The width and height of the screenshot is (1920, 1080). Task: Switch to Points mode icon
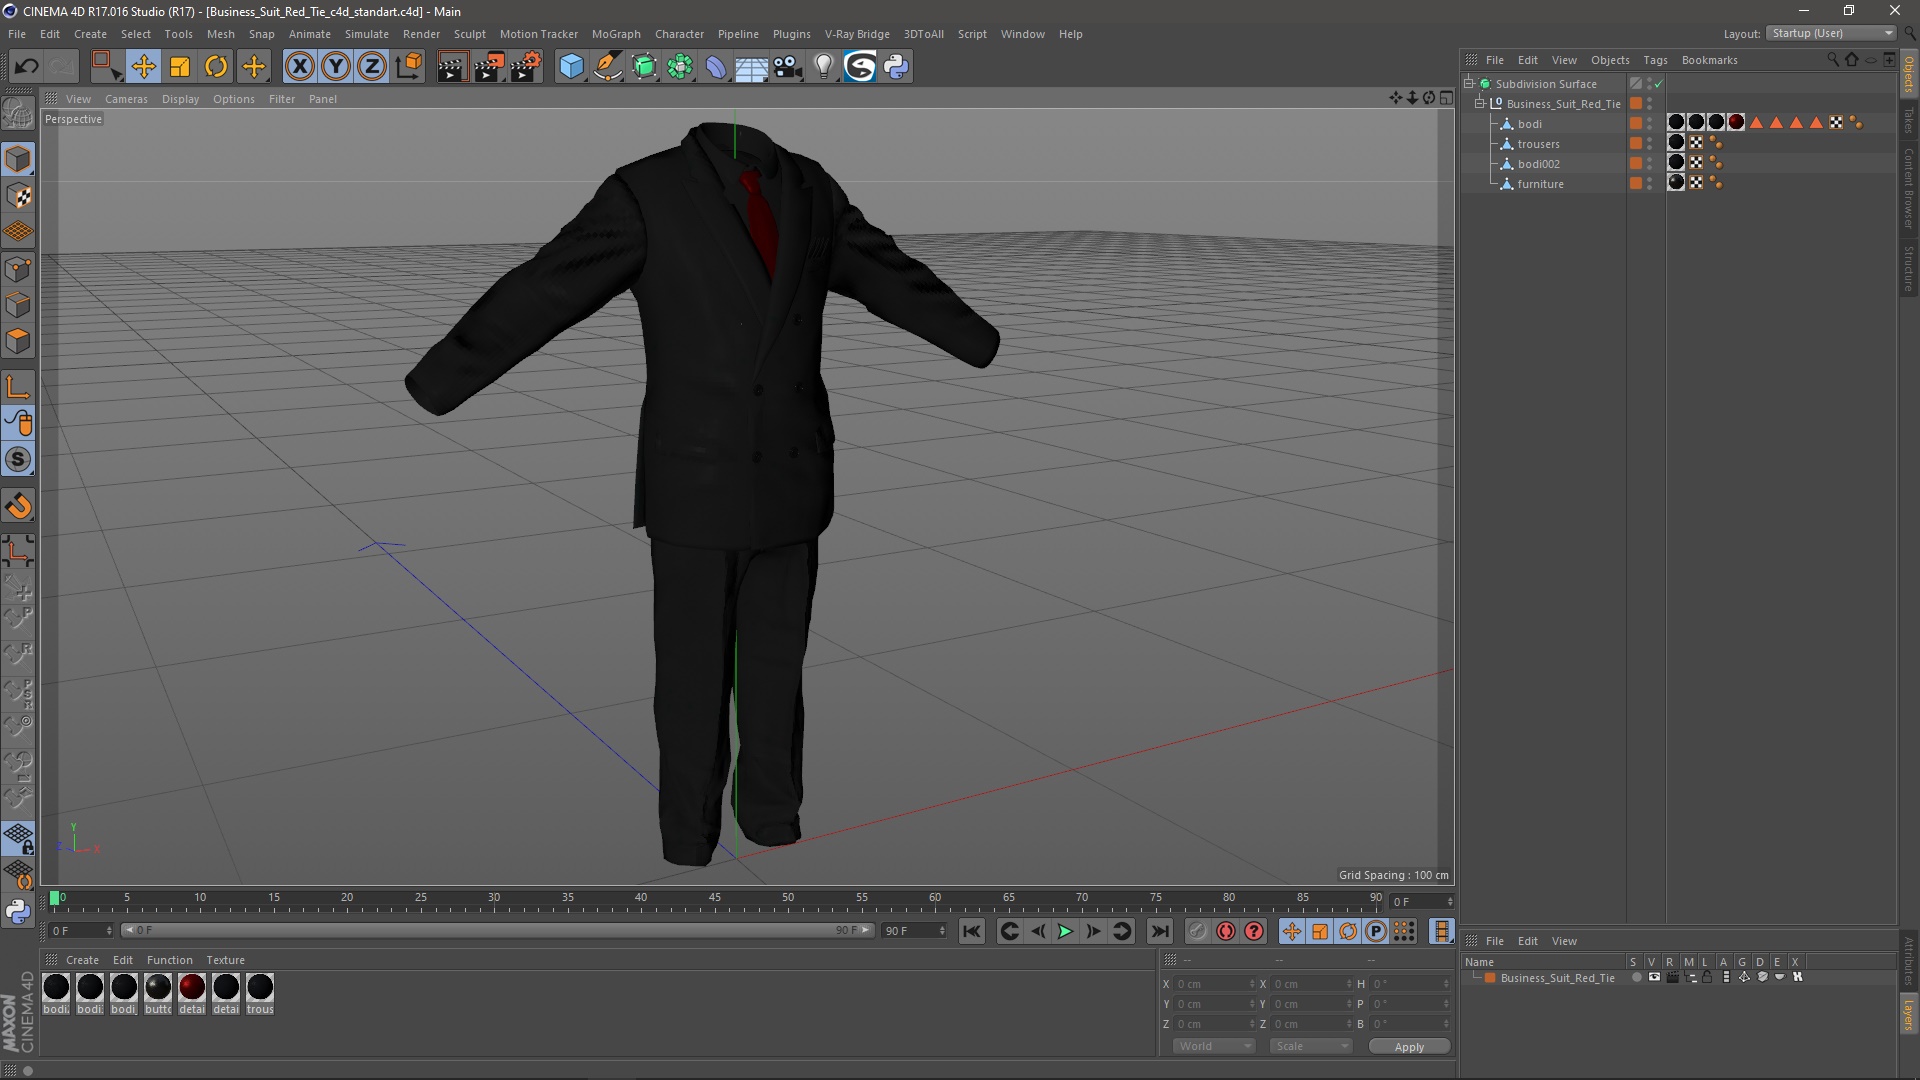tap(18, 269)
